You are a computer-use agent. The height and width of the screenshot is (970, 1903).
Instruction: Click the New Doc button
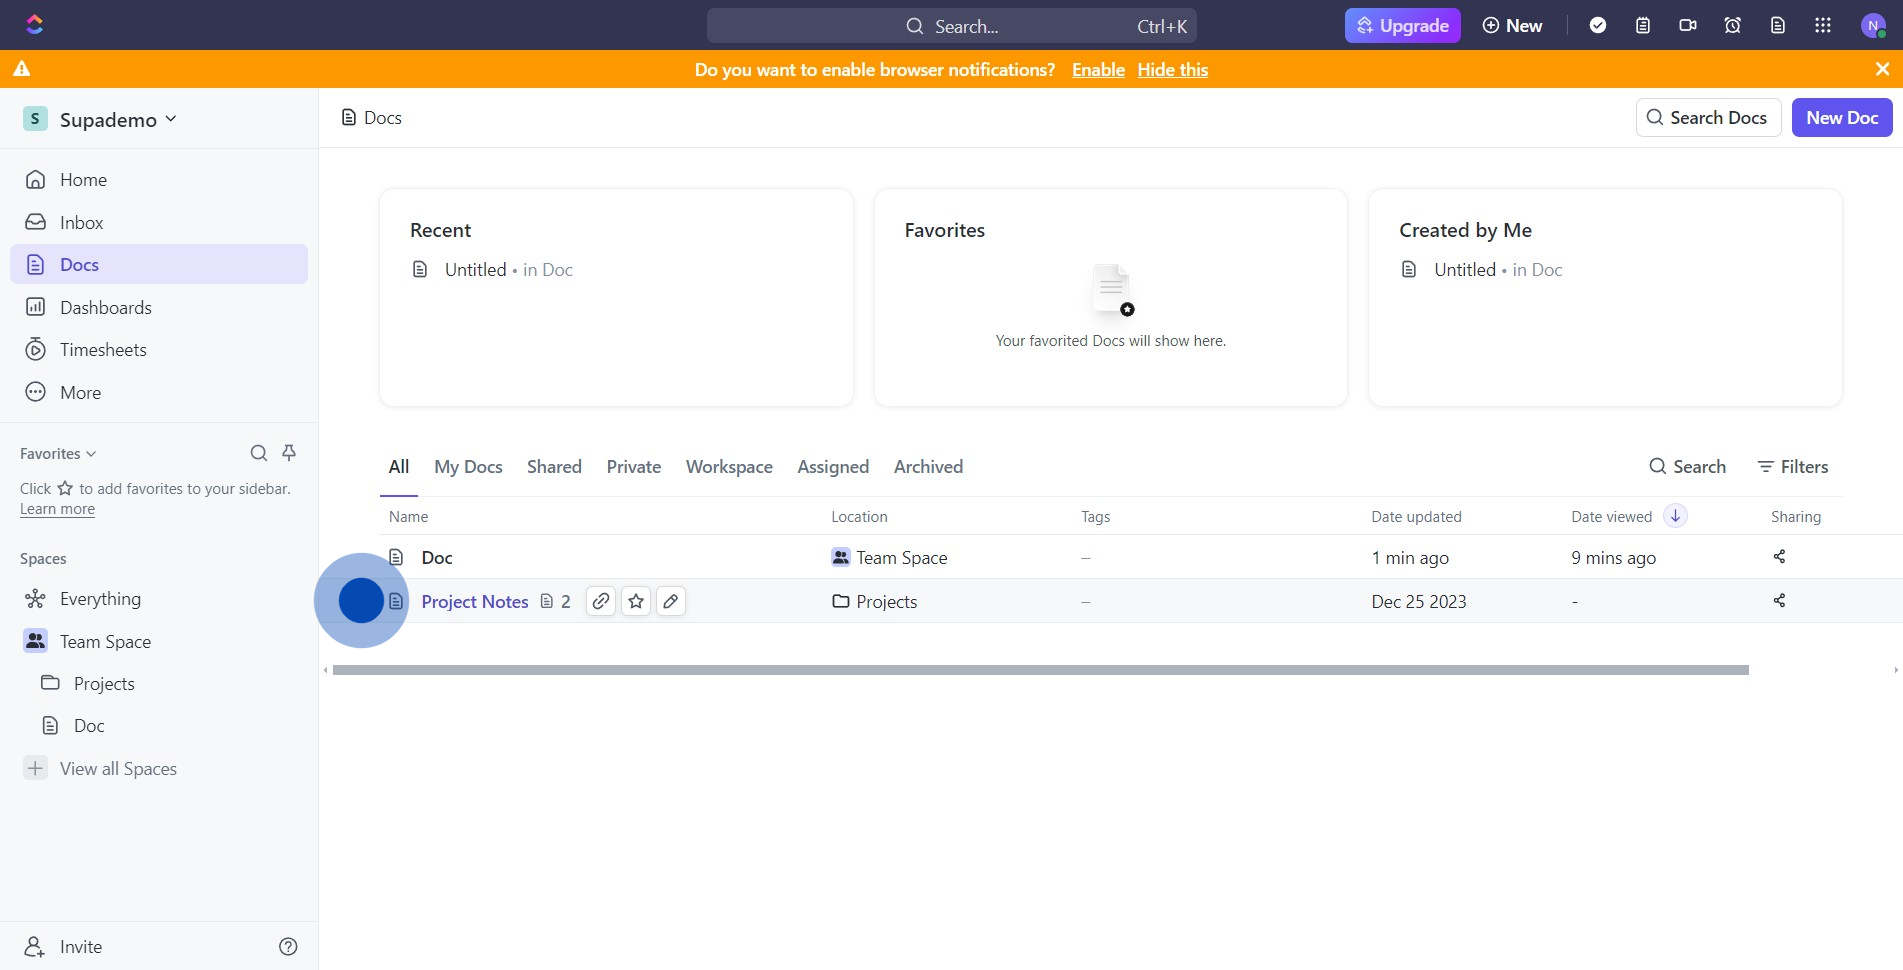coord(1841,118)
